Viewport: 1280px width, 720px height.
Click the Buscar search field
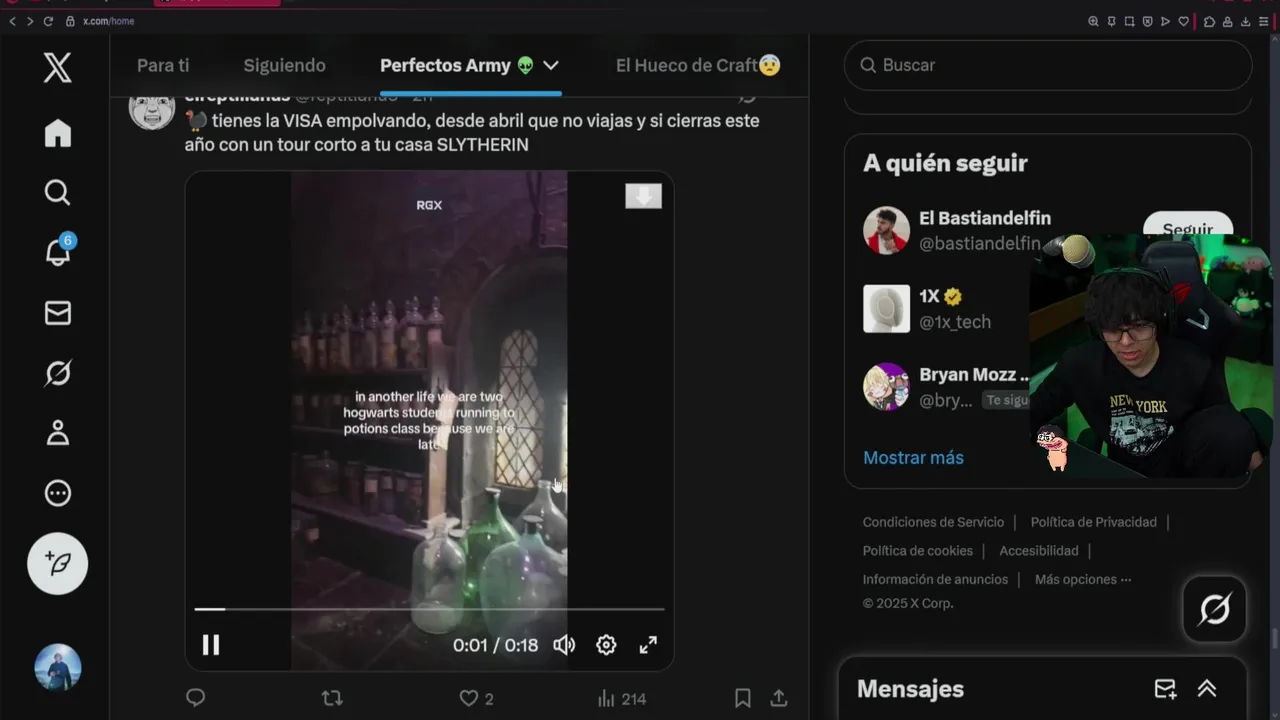point(1048,65)
